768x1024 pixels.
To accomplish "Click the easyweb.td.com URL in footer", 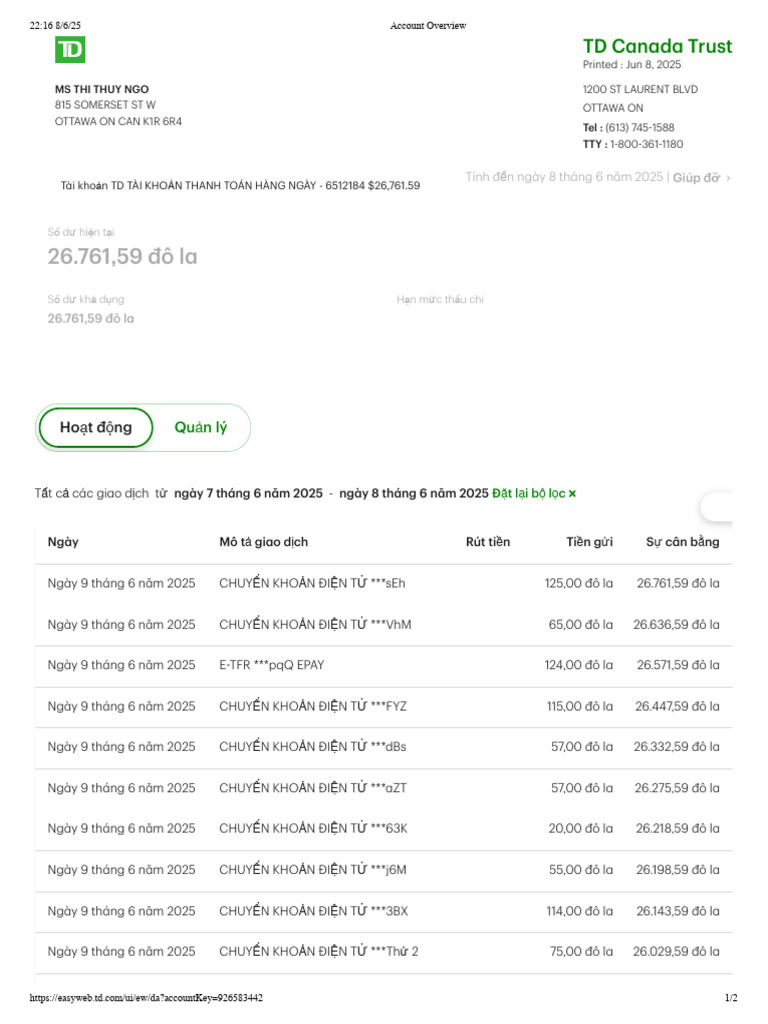I will (146, 998).
